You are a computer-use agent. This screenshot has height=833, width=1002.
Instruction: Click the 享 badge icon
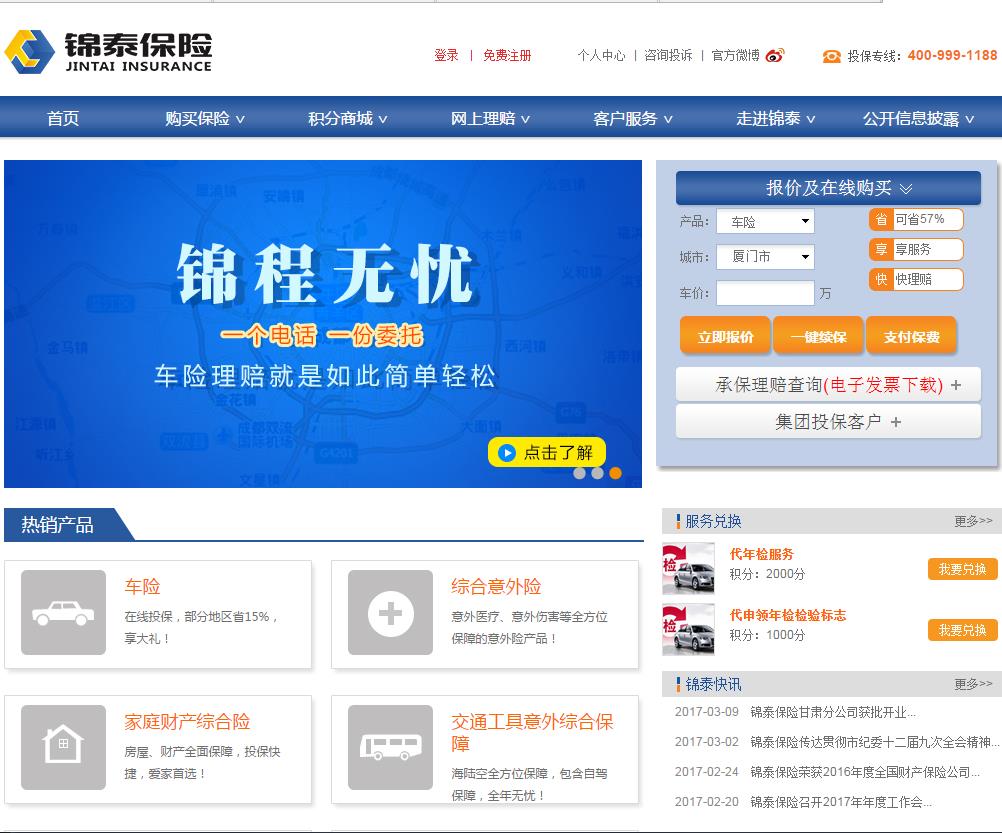tap(881, 249)
